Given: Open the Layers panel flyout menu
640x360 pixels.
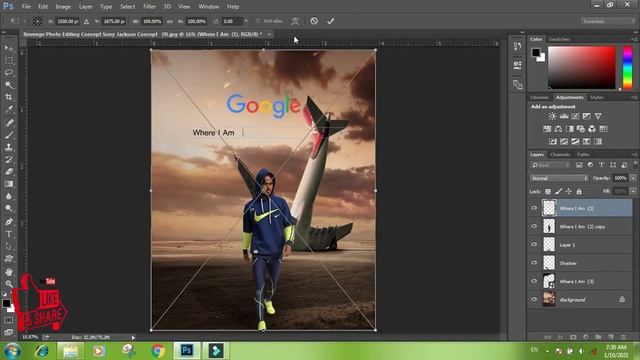Looking at the screenshot, I should click(634, 155).
